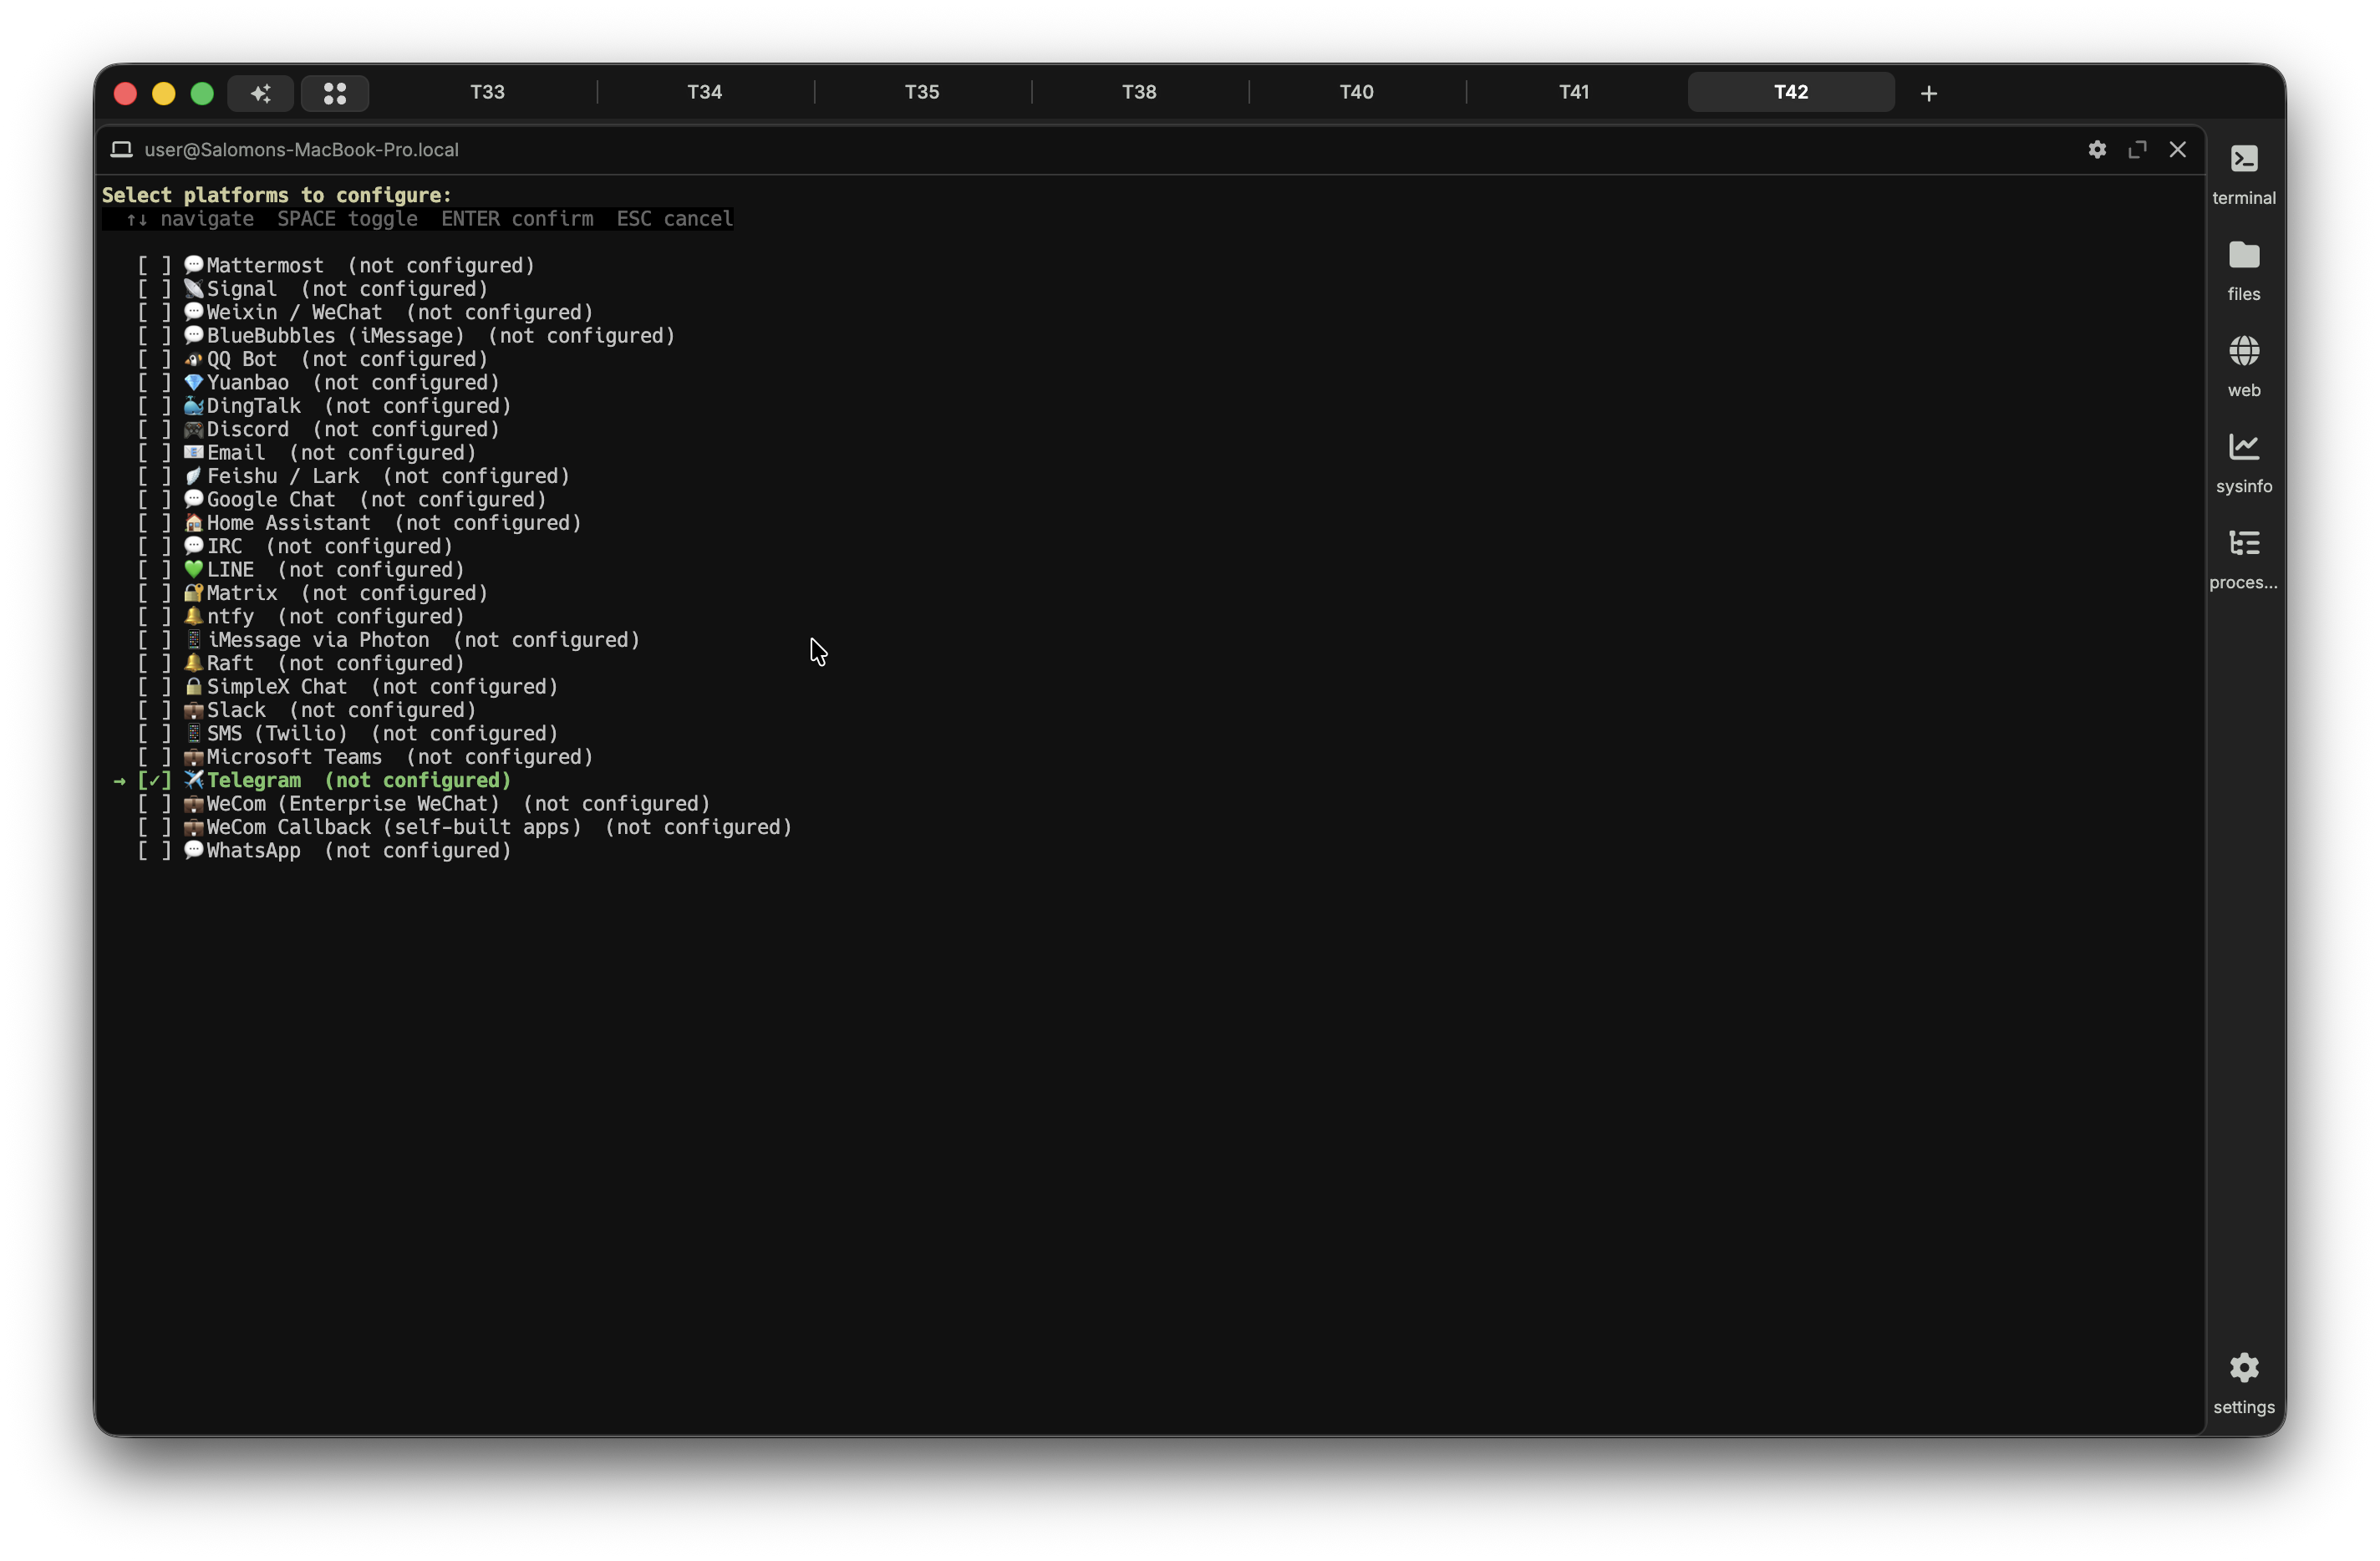Toggle the Microsoft Teams checkbox

click(x=154, y=757)
